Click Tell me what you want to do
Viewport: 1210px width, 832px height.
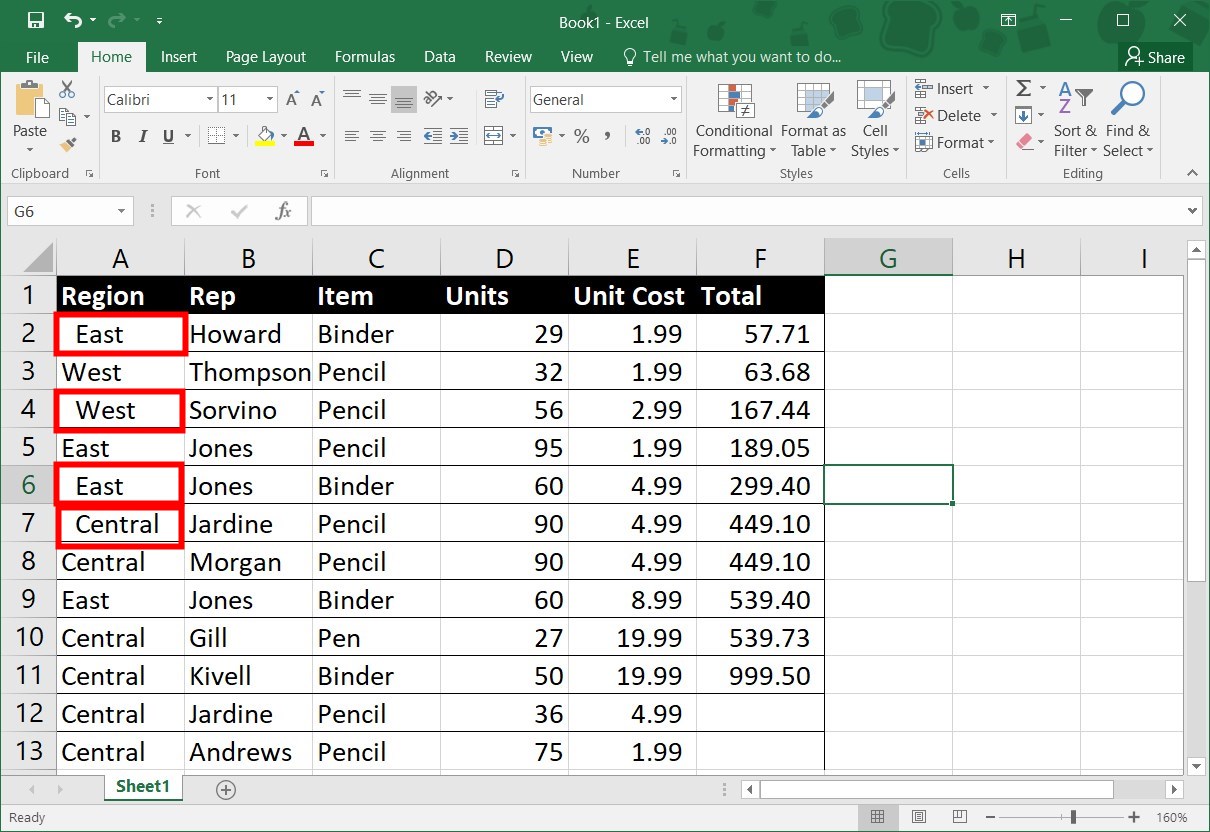(x=732, y=57)
